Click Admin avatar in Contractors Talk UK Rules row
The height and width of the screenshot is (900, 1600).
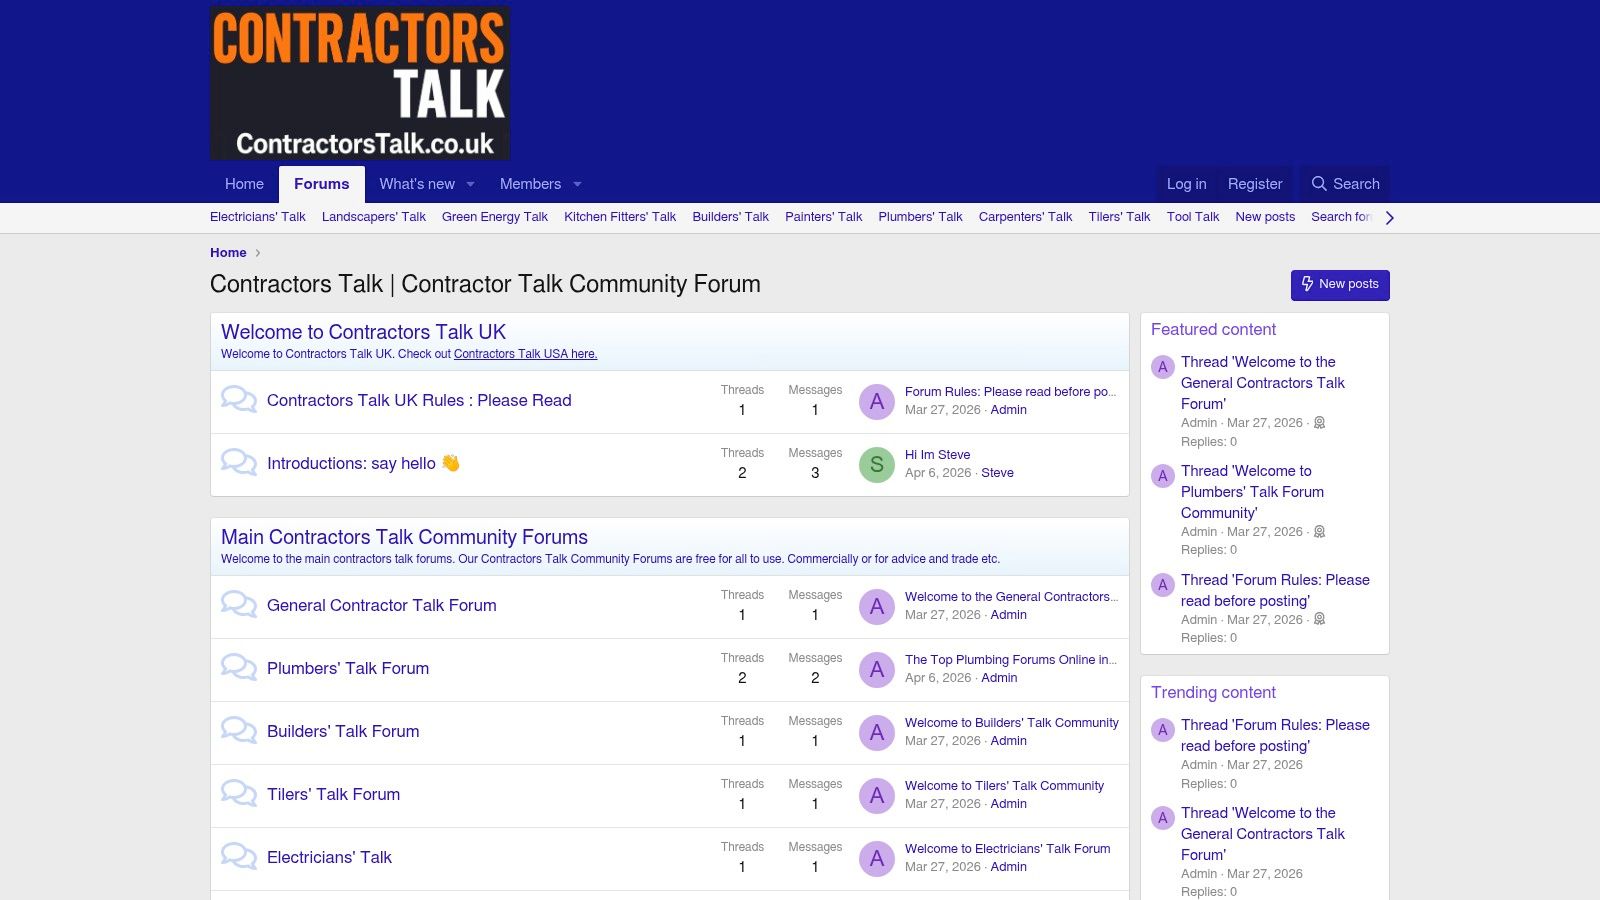[x=877, y=401]
